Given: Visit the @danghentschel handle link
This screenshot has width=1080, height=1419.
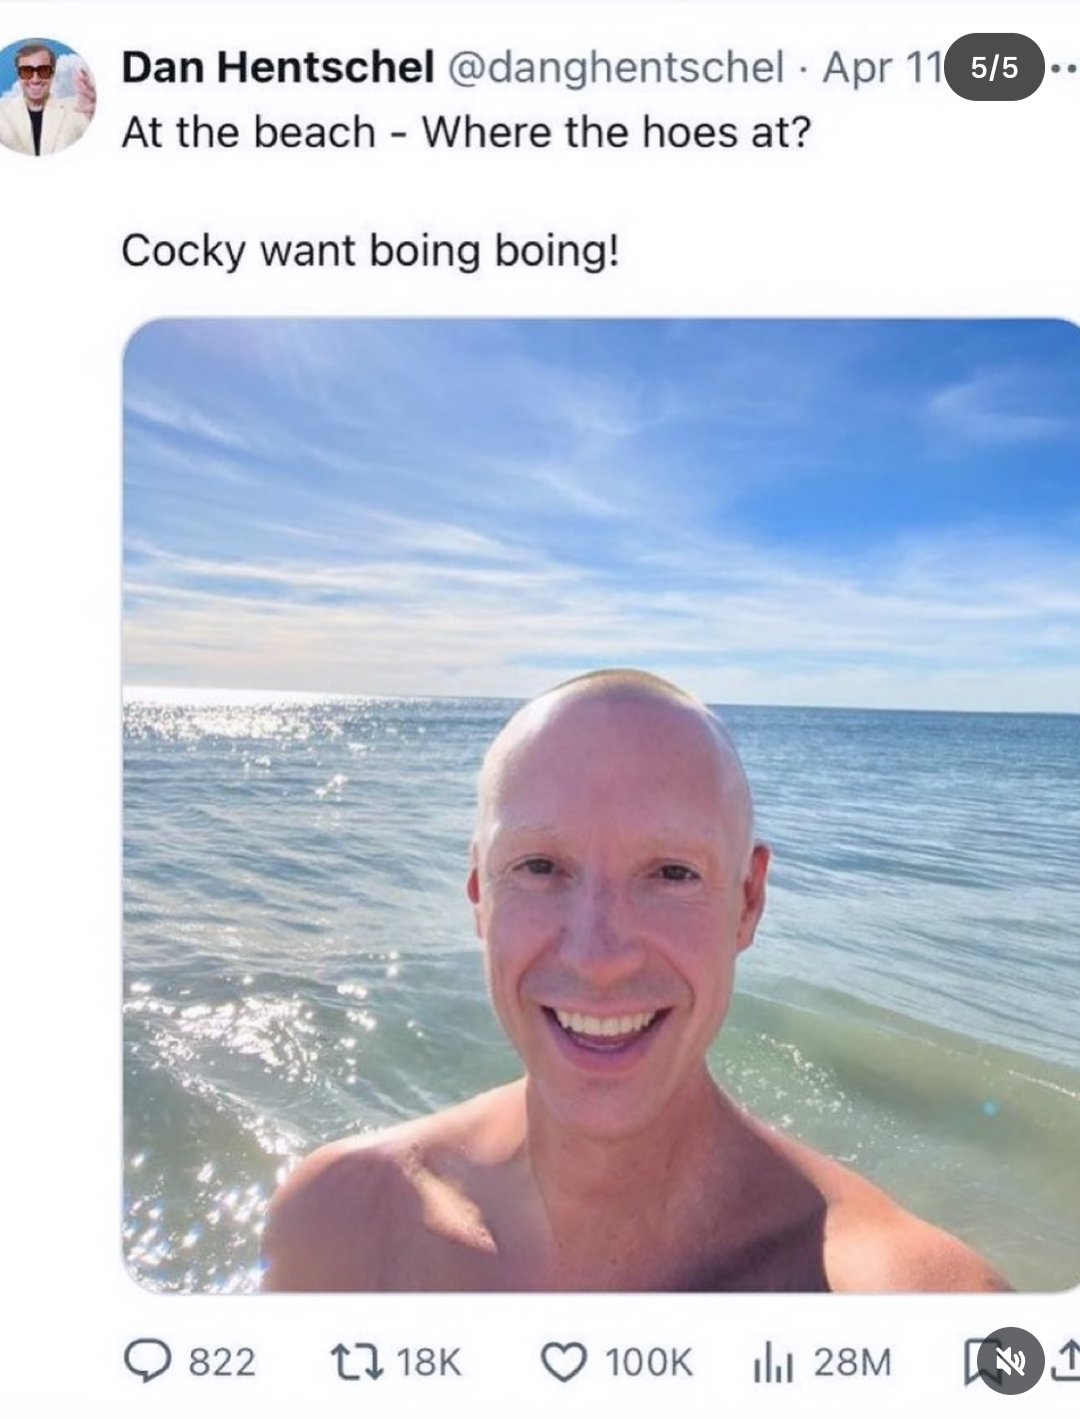Looking at the screenshot, I should click(615, 67).
